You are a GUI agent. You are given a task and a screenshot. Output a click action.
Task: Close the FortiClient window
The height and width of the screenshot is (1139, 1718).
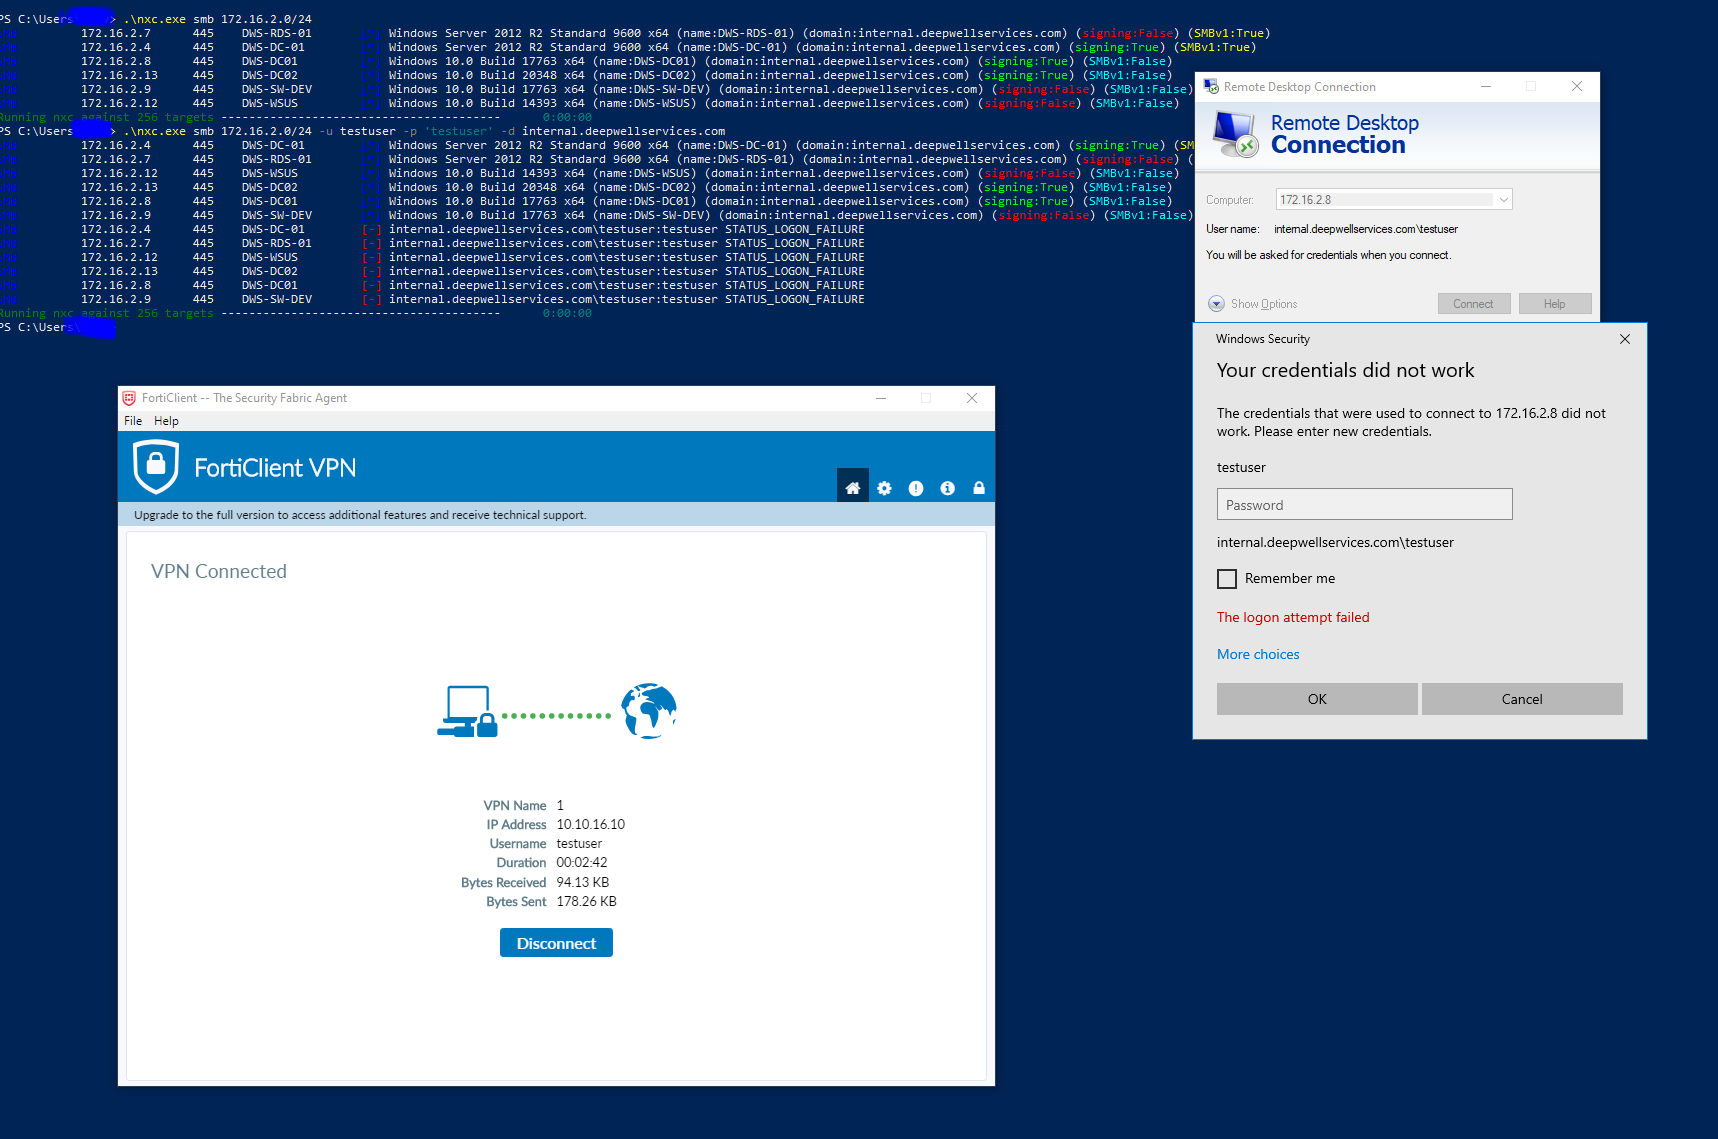pos(972,398)
